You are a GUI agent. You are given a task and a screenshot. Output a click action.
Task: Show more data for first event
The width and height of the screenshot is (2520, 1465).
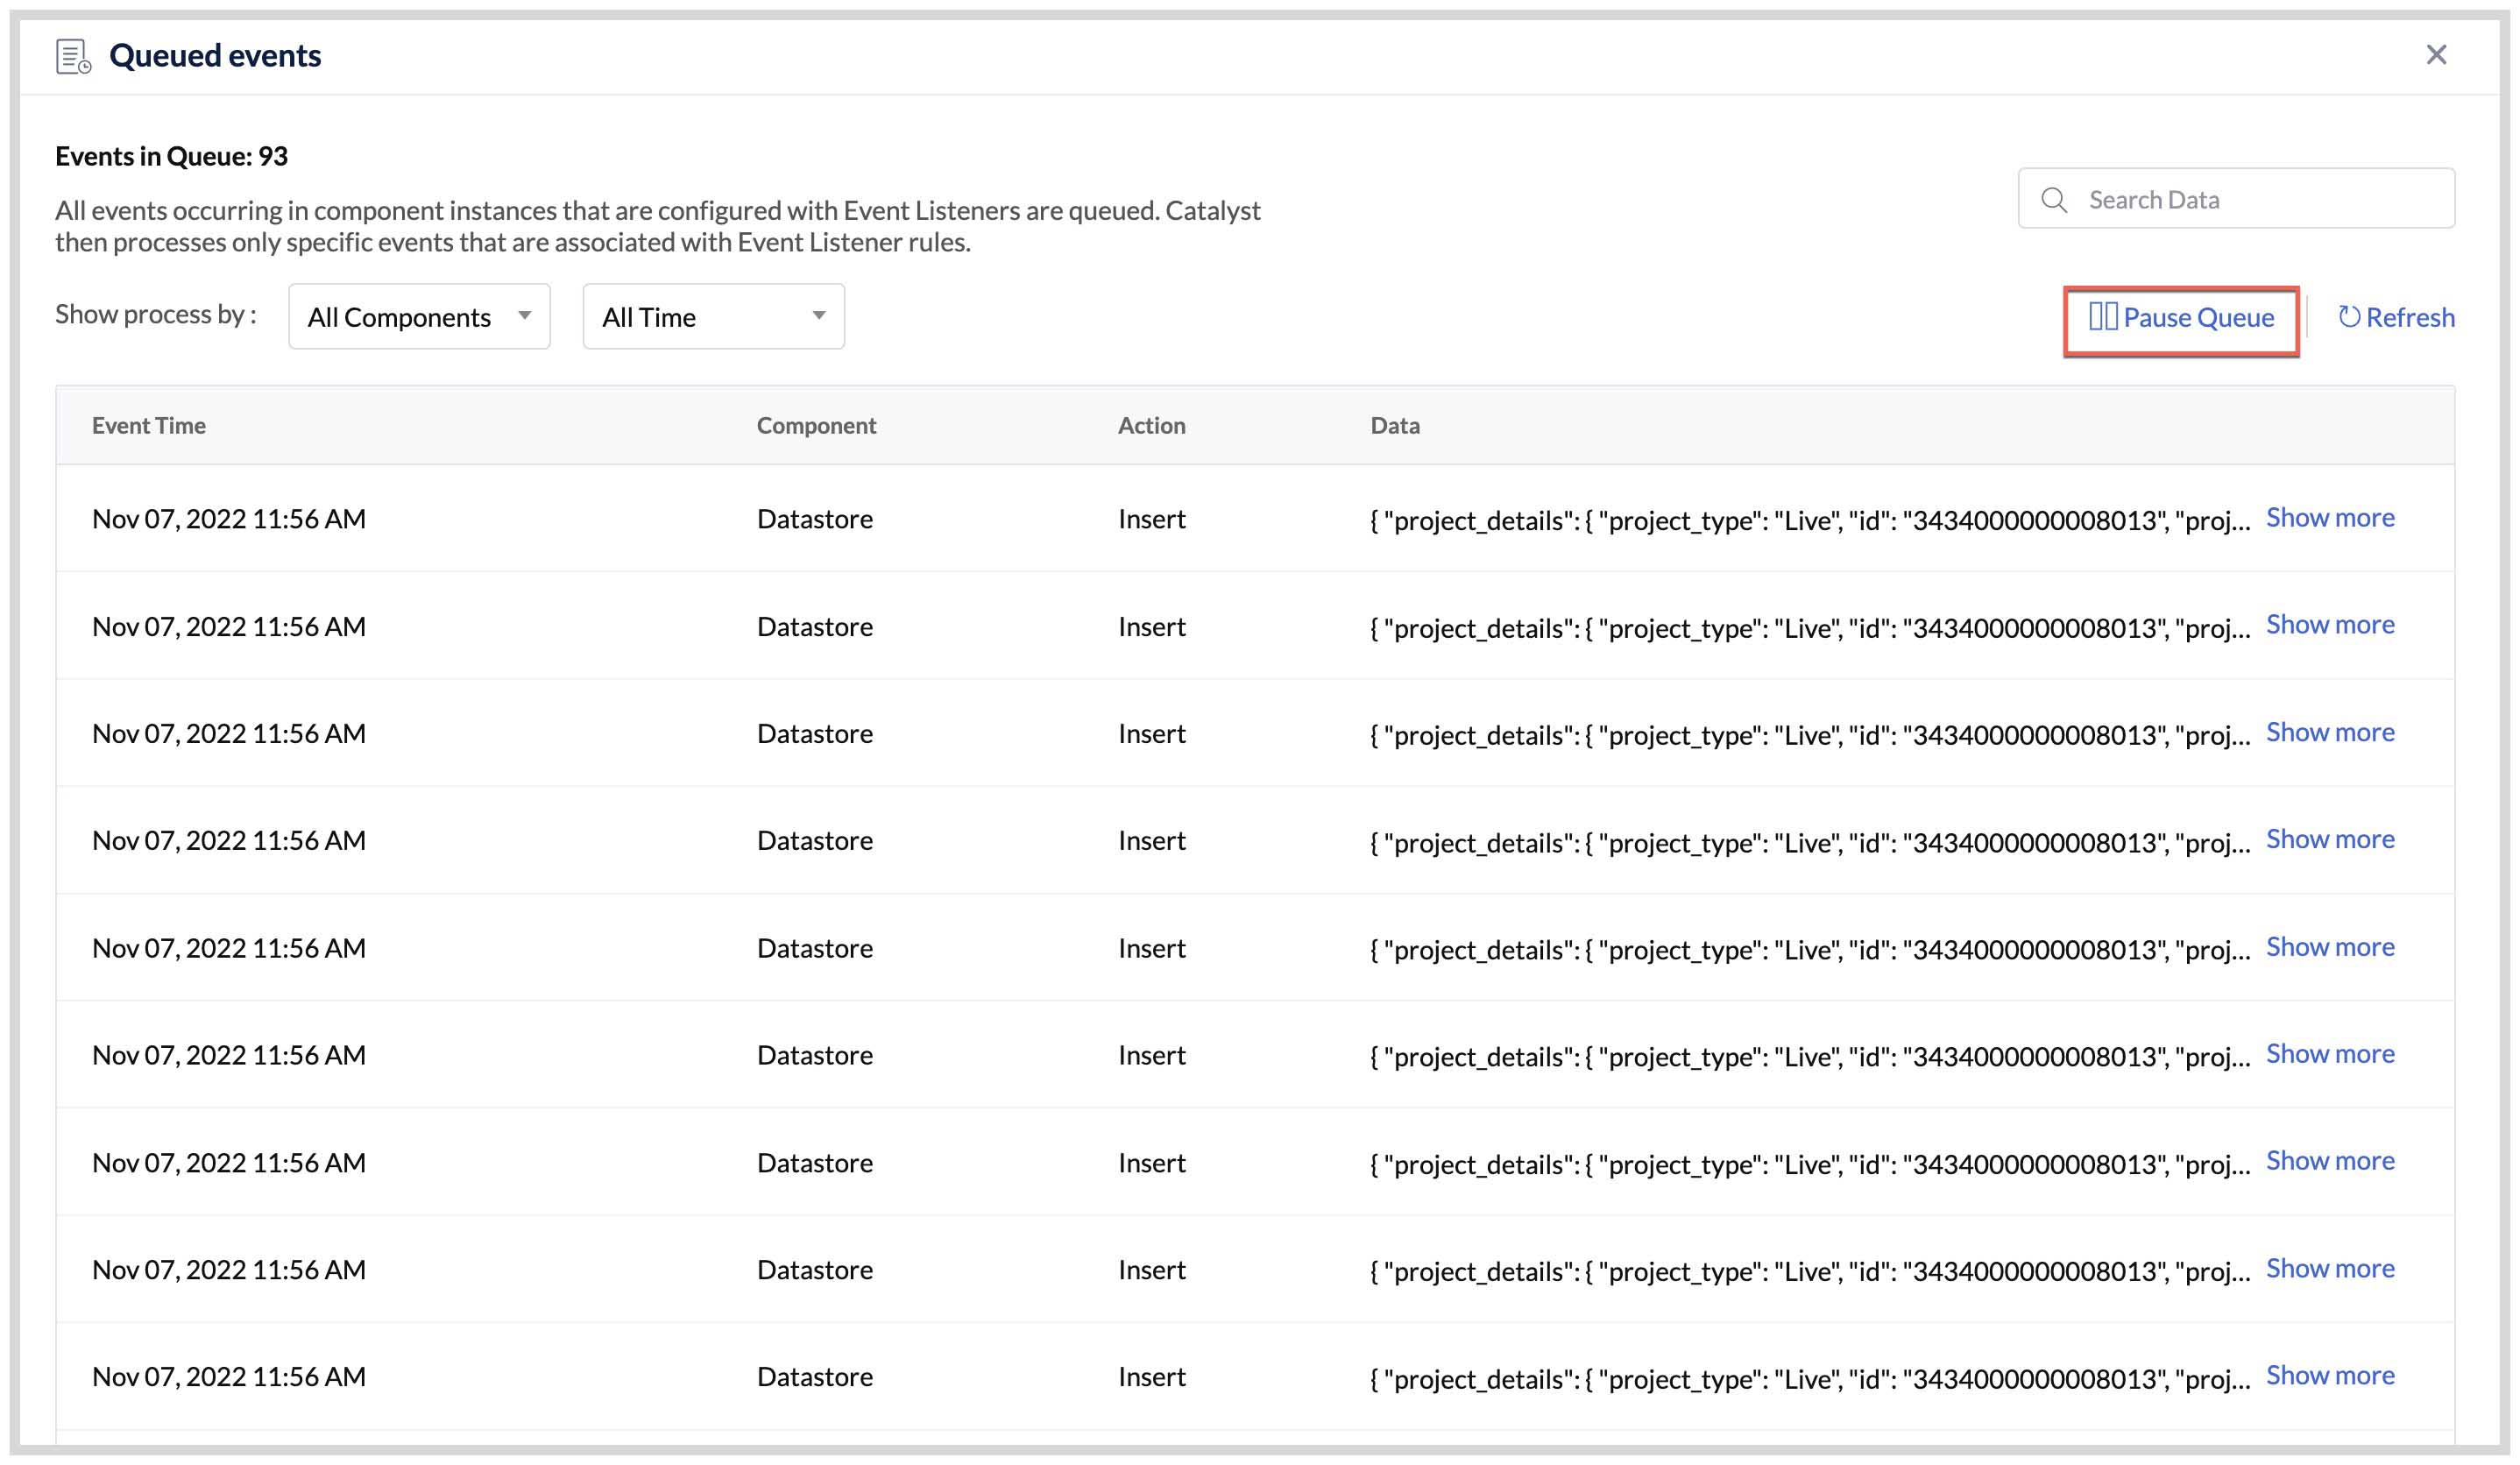tap(2329, 517)
